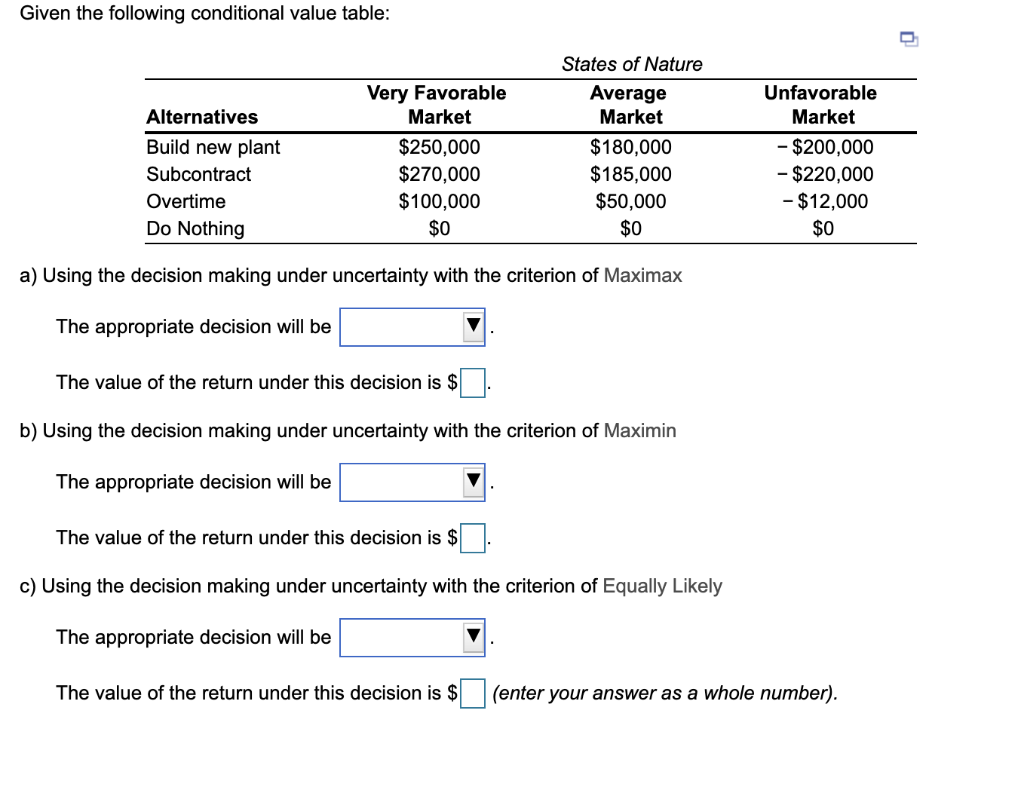The width and height of the screenshot is (1024, 790).
Task: Click the Build new plant row
Action: (x=214, y=147)
